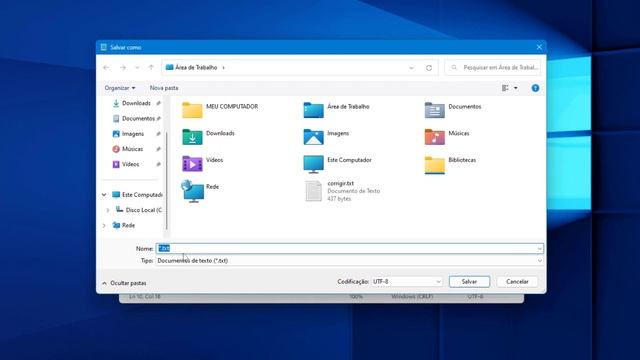Open recent locations chevron beside forward arrow
The image size is (640, 360).
(137, 67)
